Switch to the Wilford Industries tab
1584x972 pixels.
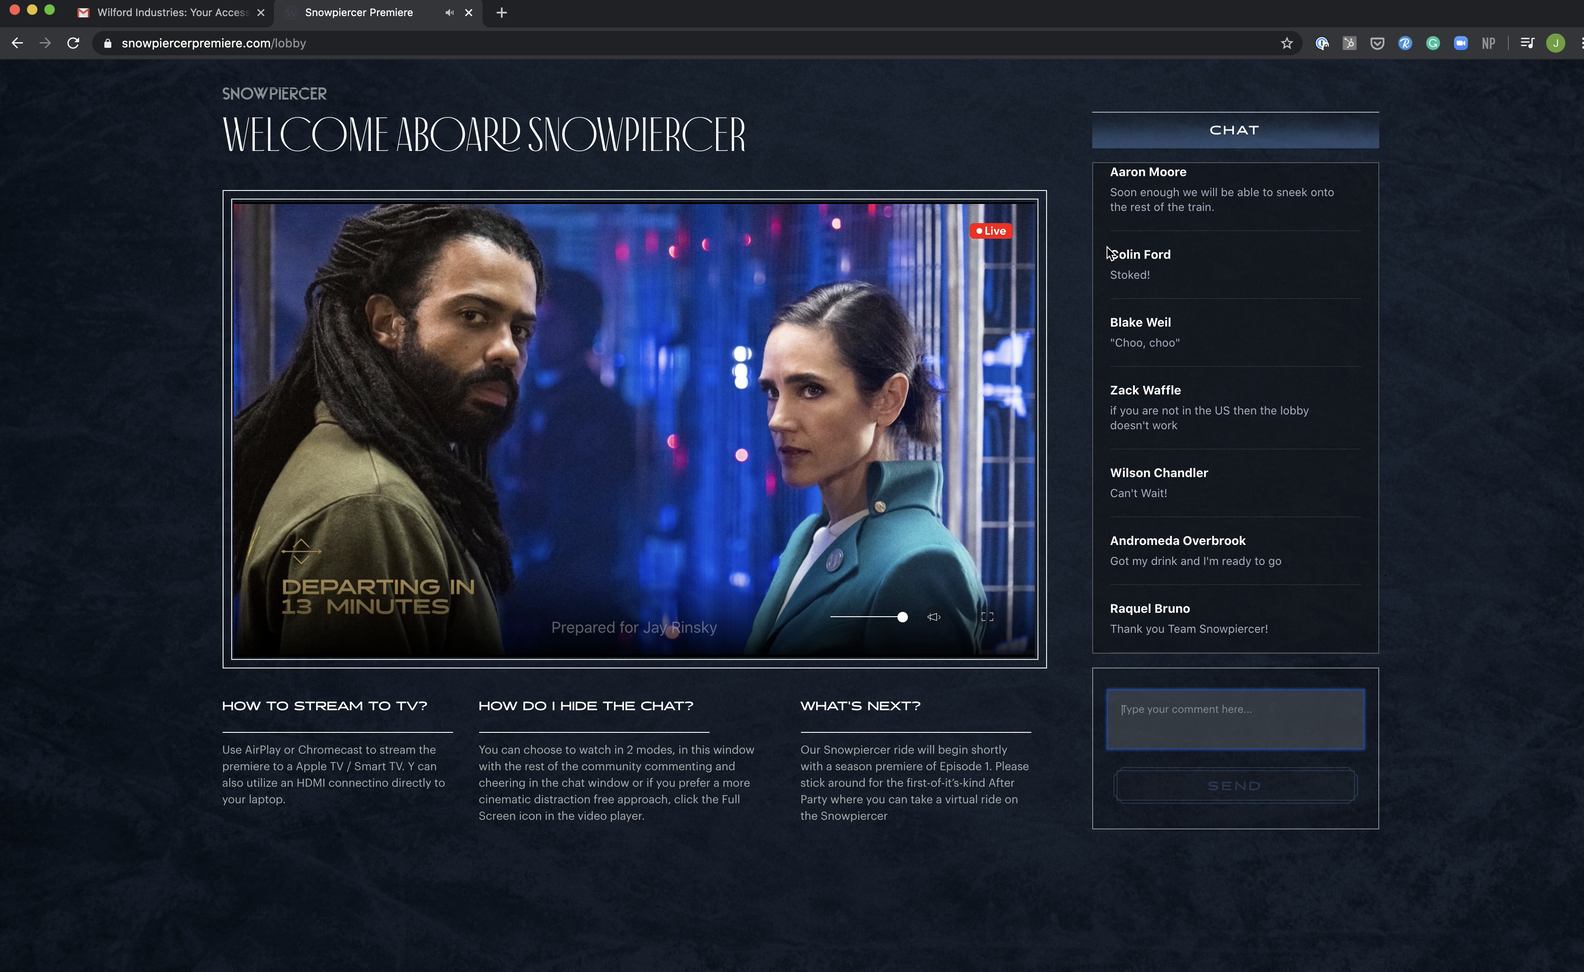click(172, 13)
